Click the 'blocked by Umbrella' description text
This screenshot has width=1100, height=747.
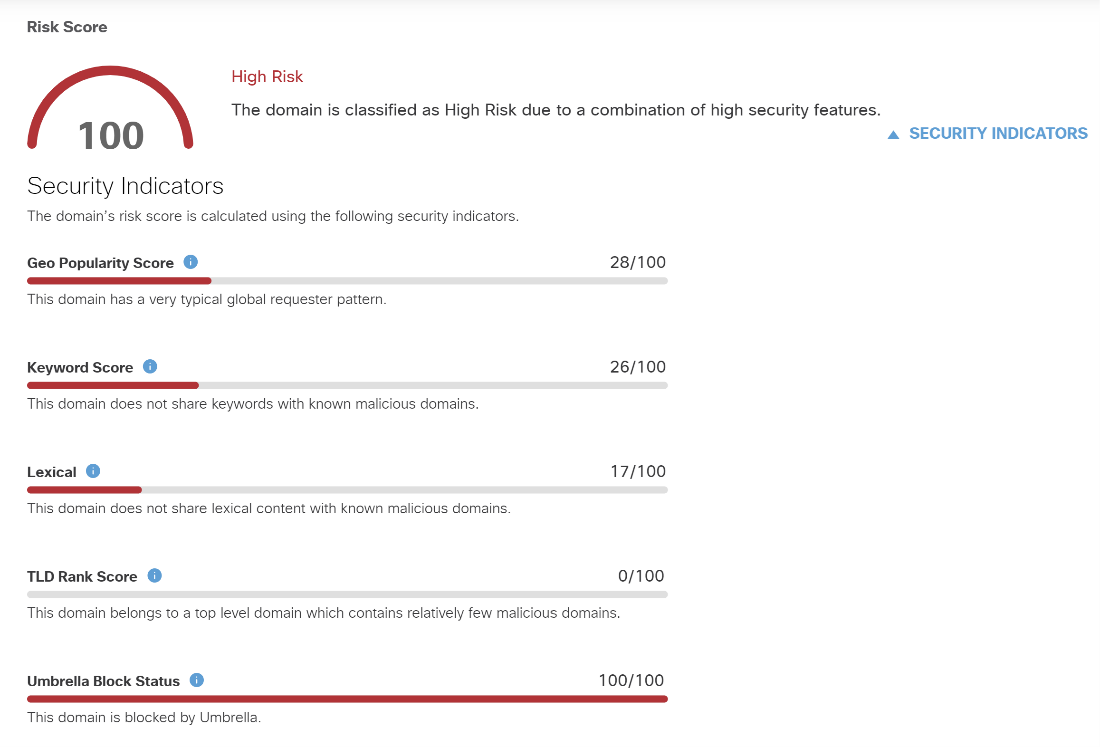[144, 717]
